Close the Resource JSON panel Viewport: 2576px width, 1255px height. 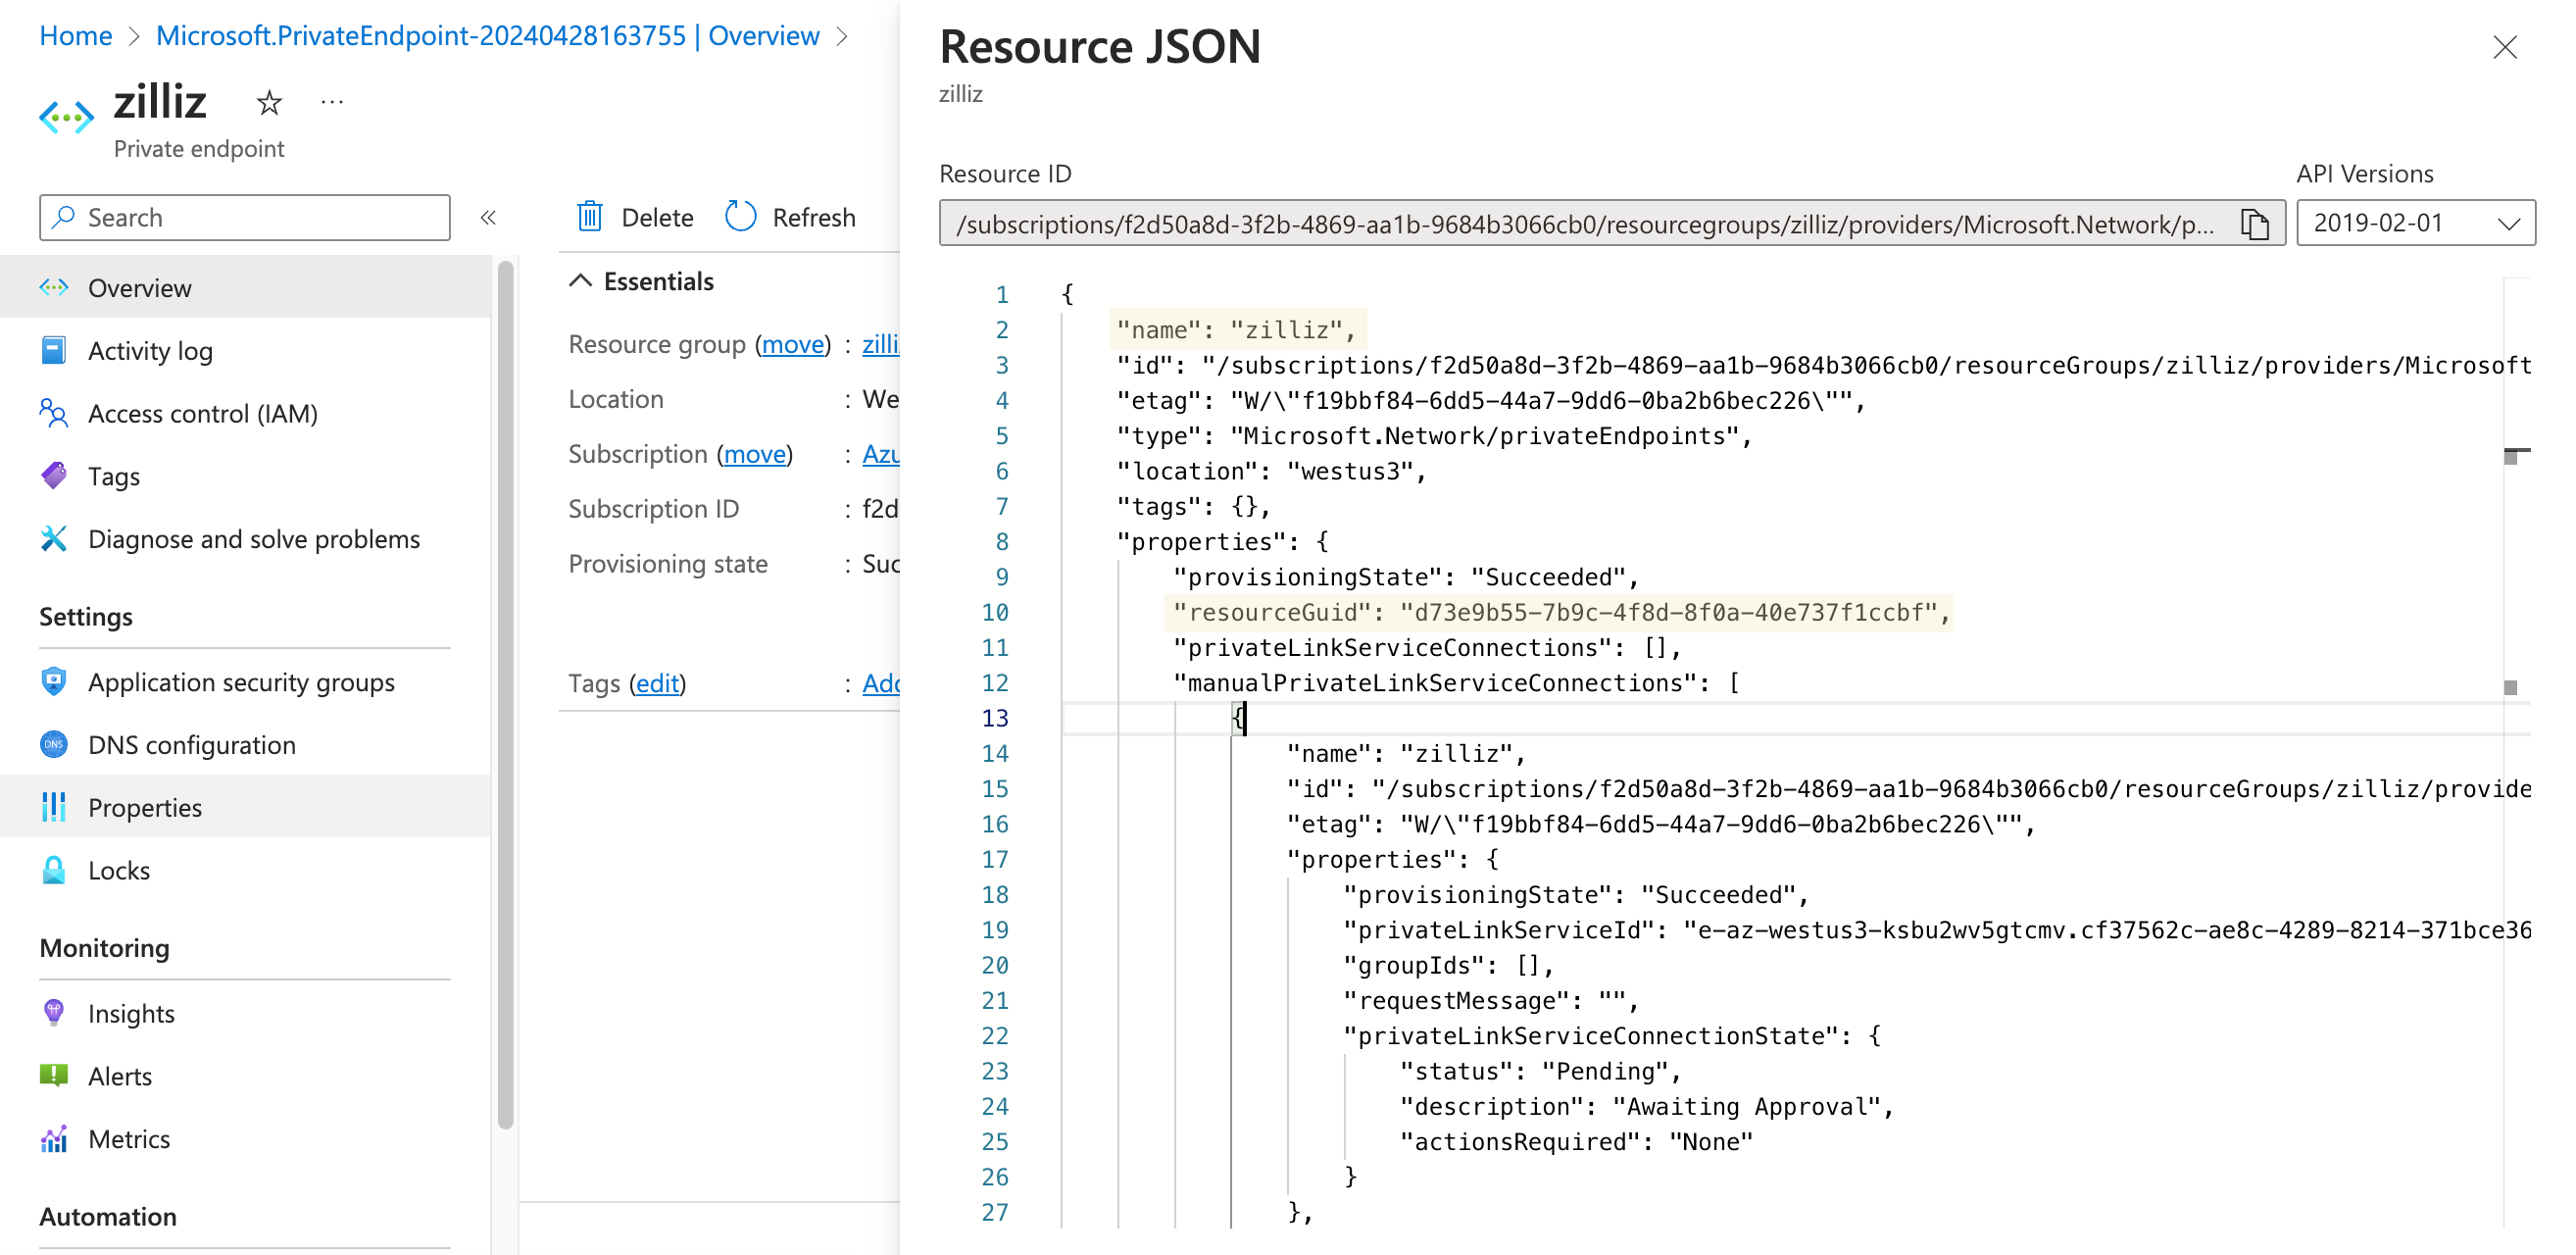coord(2504,48)
